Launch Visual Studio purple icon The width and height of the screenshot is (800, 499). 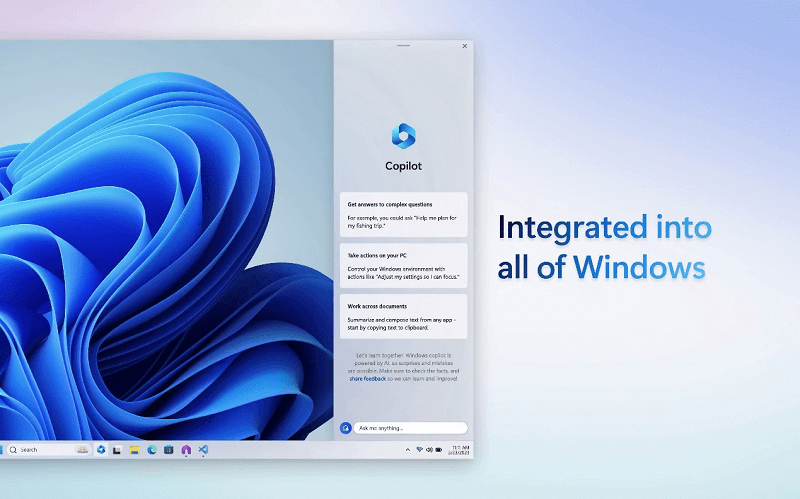(186, 450)
